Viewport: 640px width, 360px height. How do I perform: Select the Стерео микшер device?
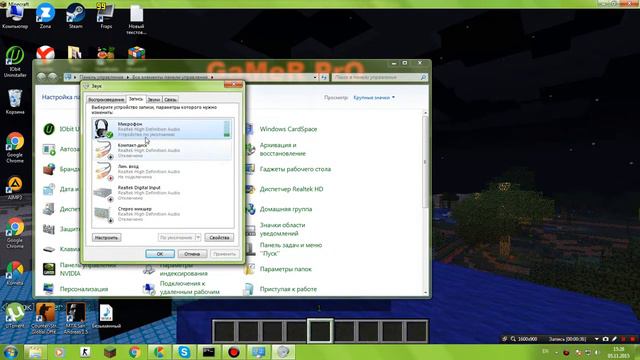(x=162, y=214)
